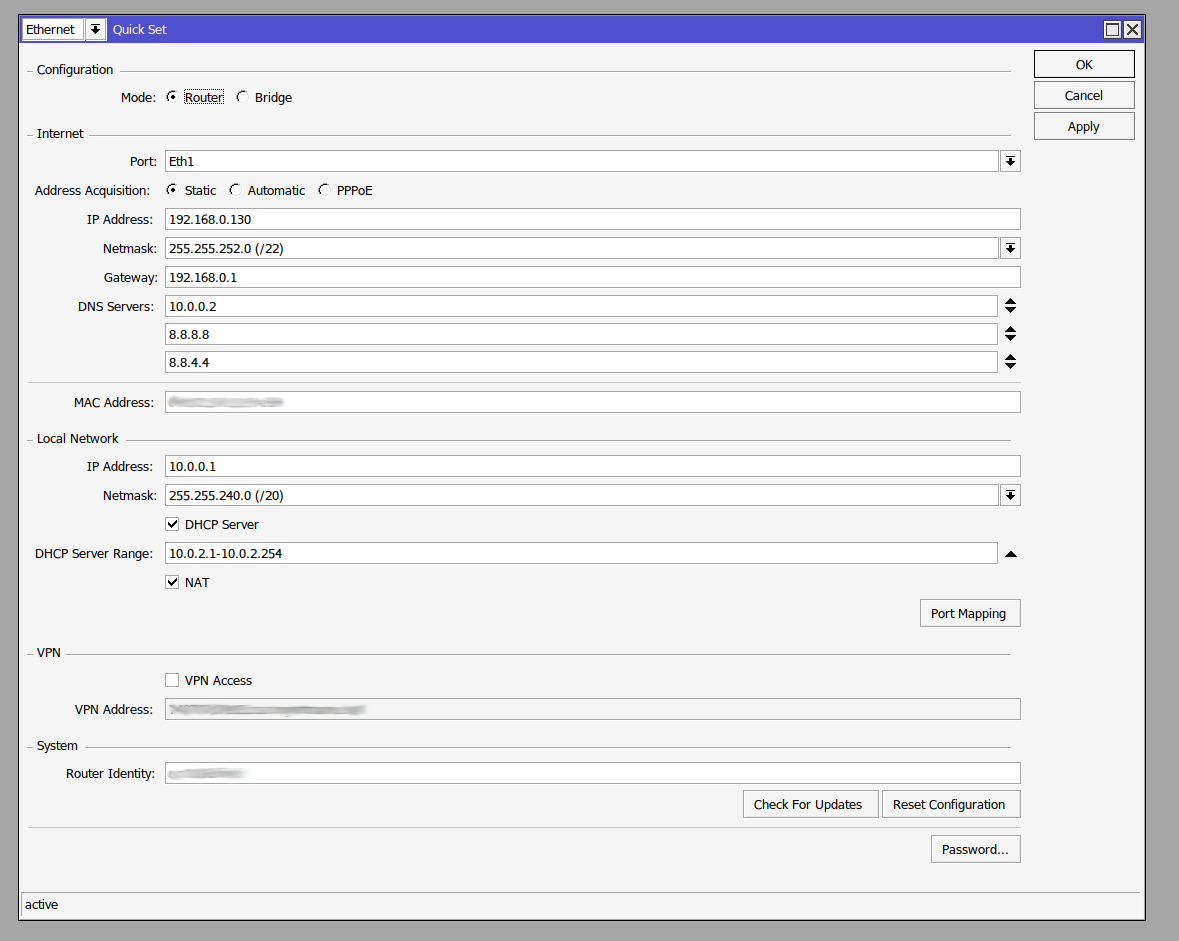
Task: Open the Ethernet quick set mode dropdown
Action: (x=95, y=30)
